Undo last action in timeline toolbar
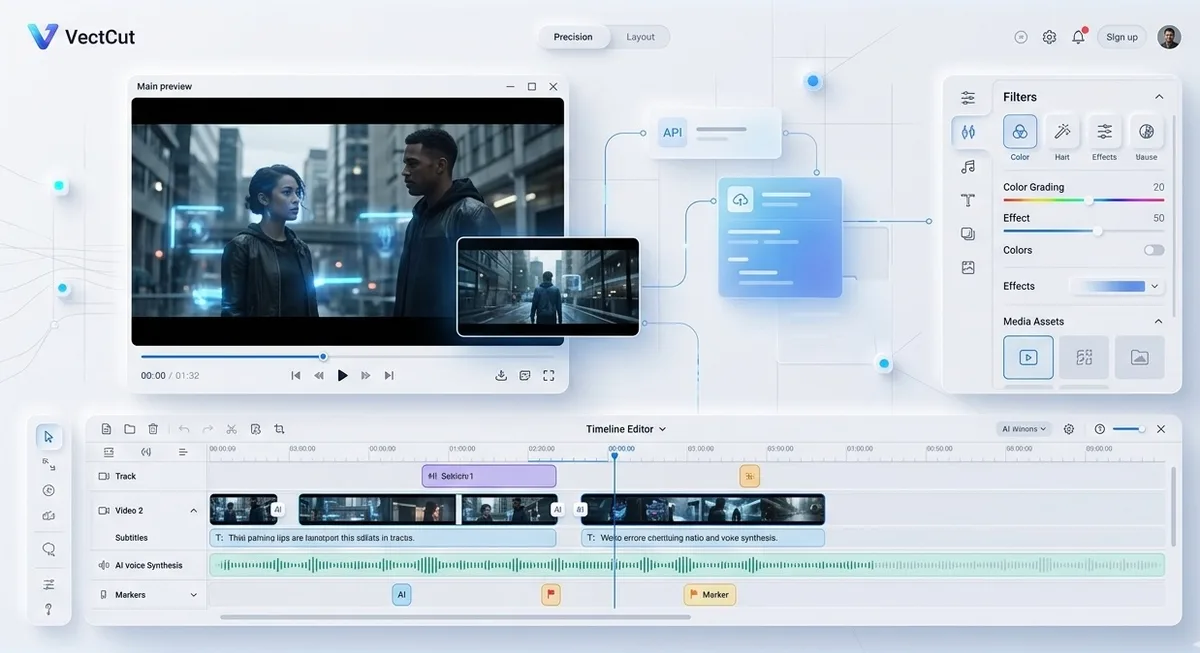Viewport: 1200px width, 653px height. [x=184, y=429]
